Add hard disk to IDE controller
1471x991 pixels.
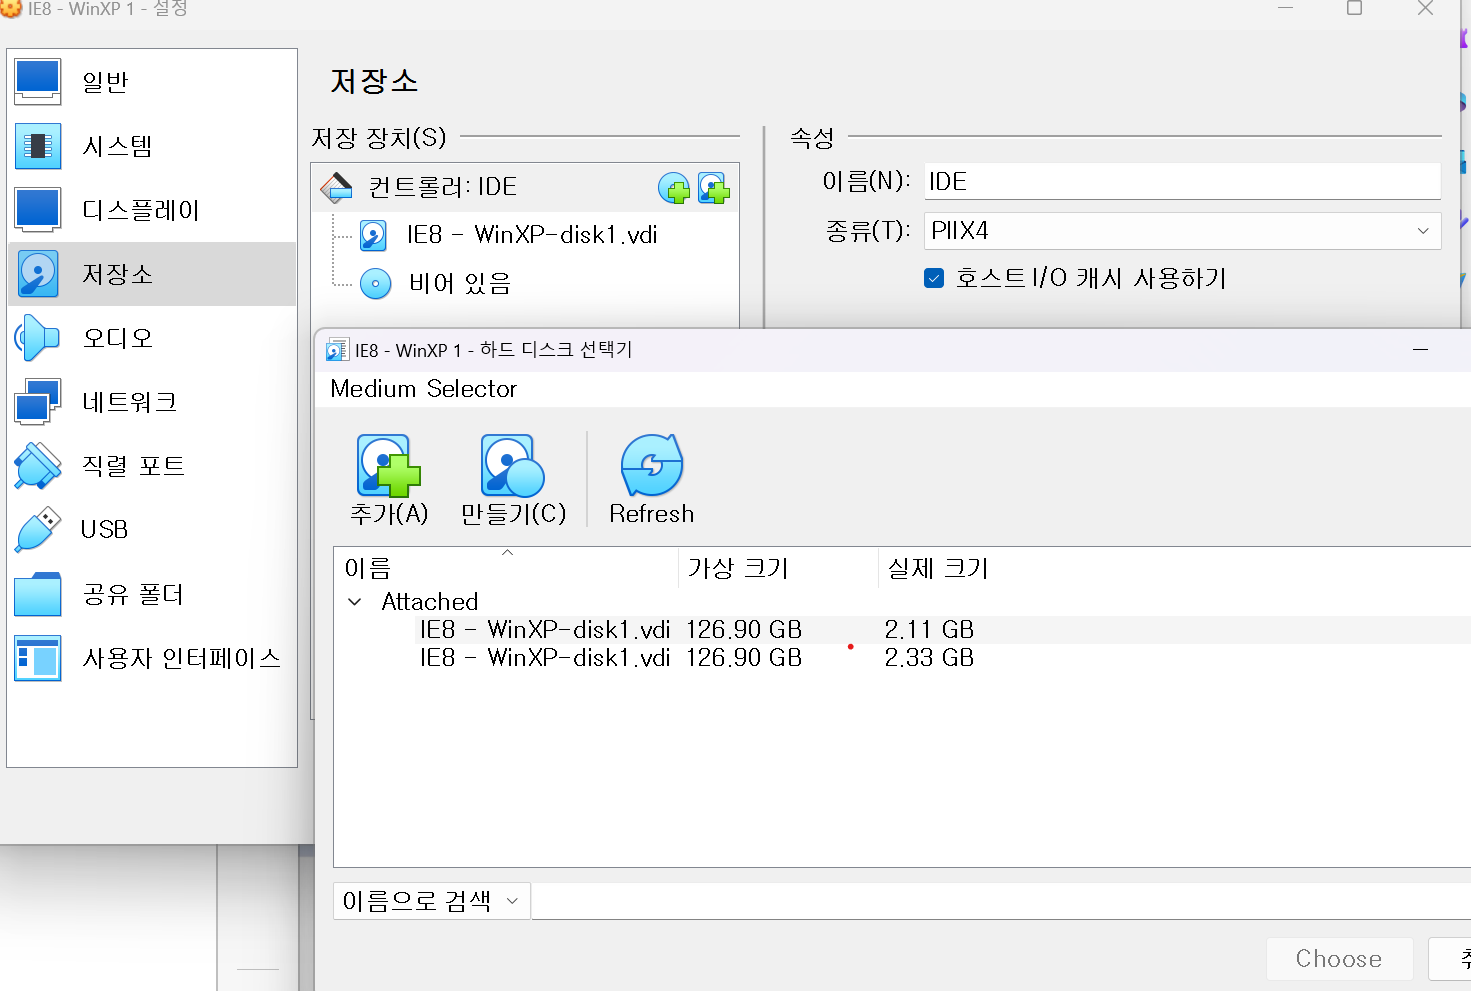[713, 187]
